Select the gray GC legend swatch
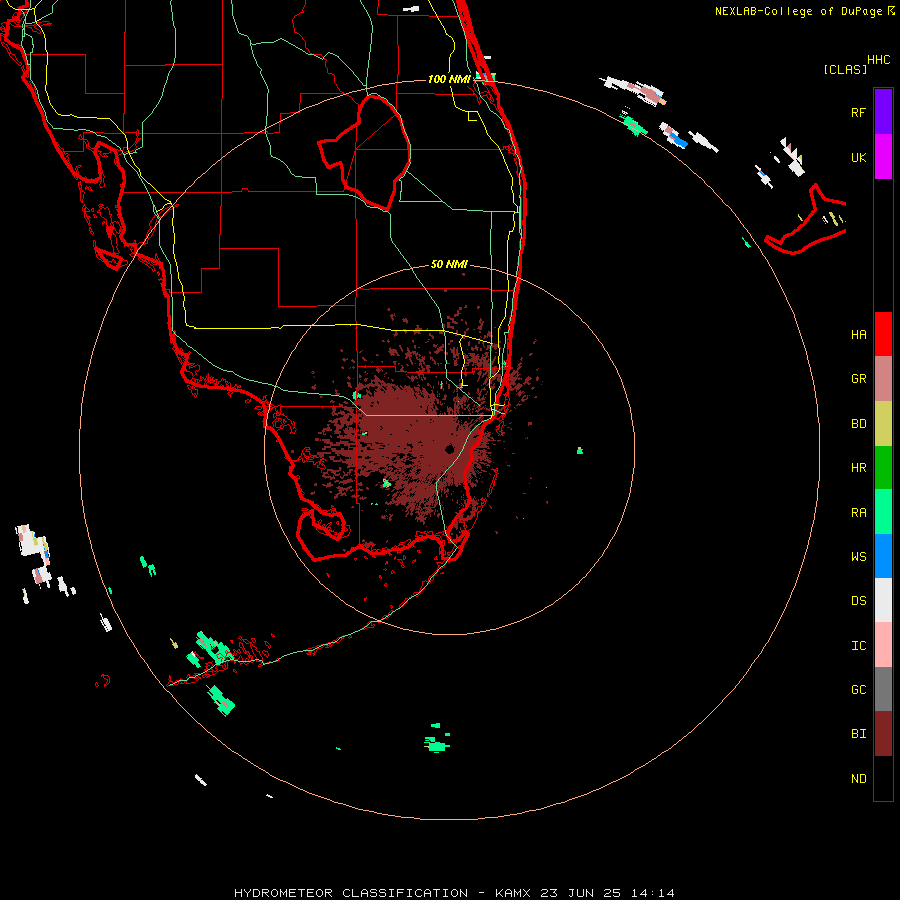This screenshot has width=900, height=900. 883,689
